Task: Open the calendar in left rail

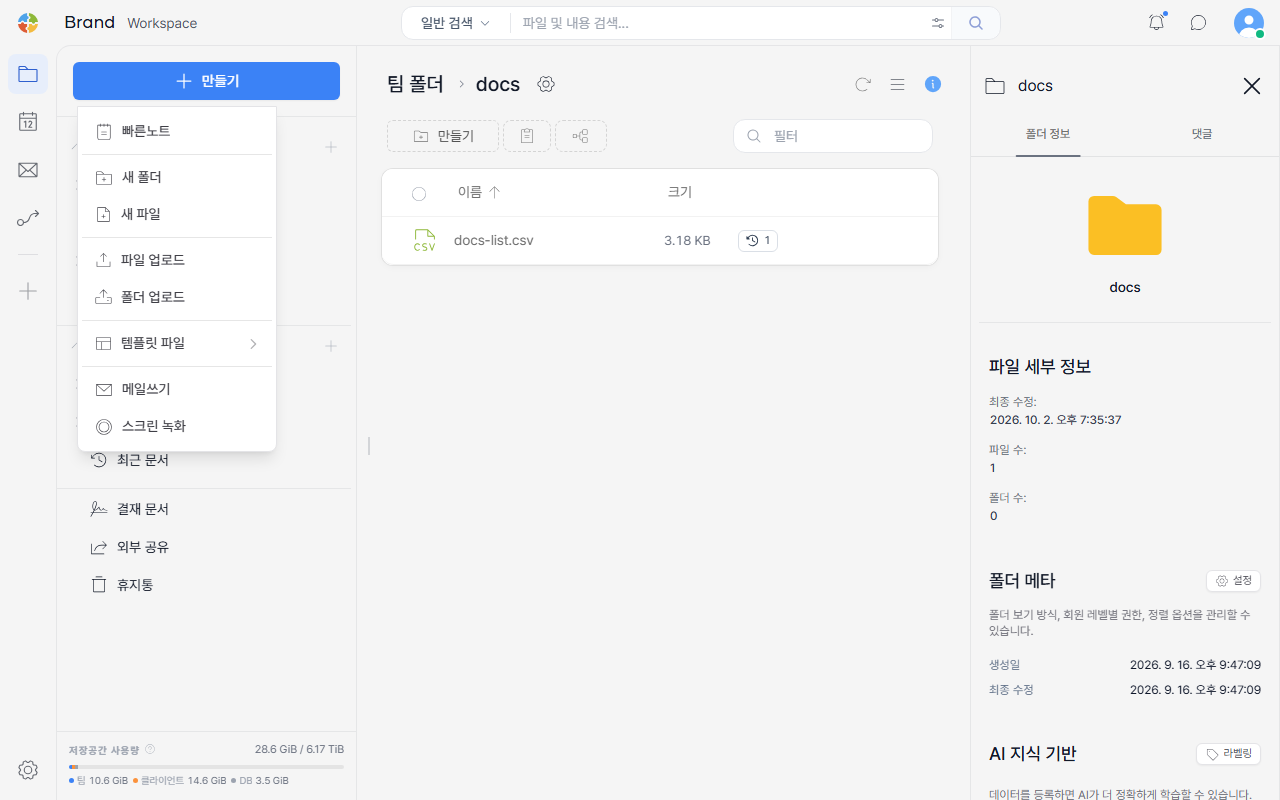Action: 28,122
